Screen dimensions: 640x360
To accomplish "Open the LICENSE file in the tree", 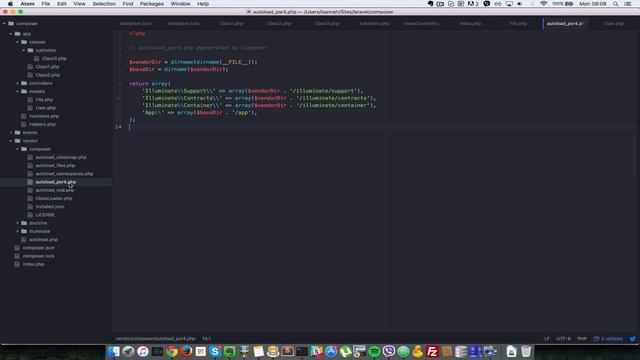I will 45,215.
